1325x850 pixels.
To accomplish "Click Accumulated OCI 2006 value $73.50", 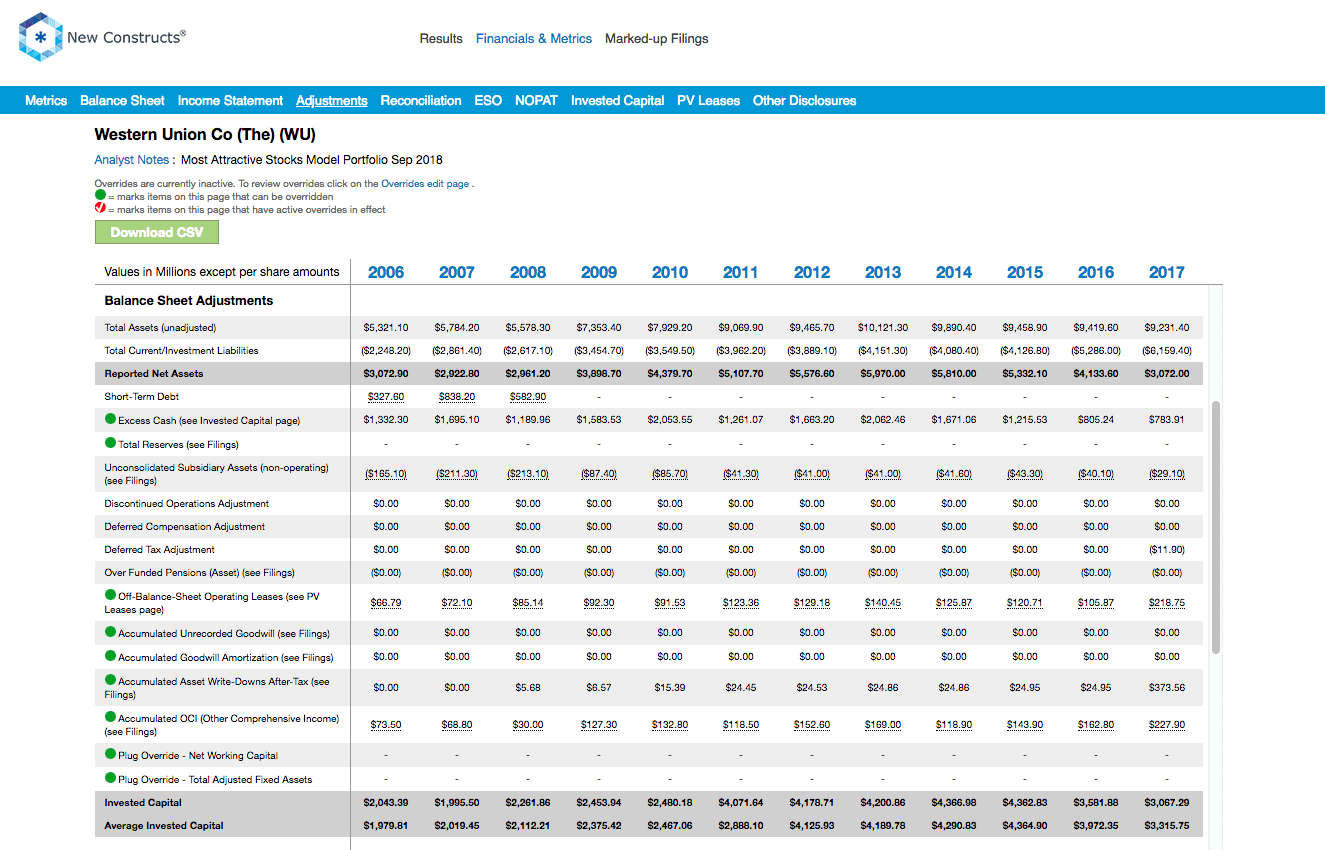I will [386, 725].
